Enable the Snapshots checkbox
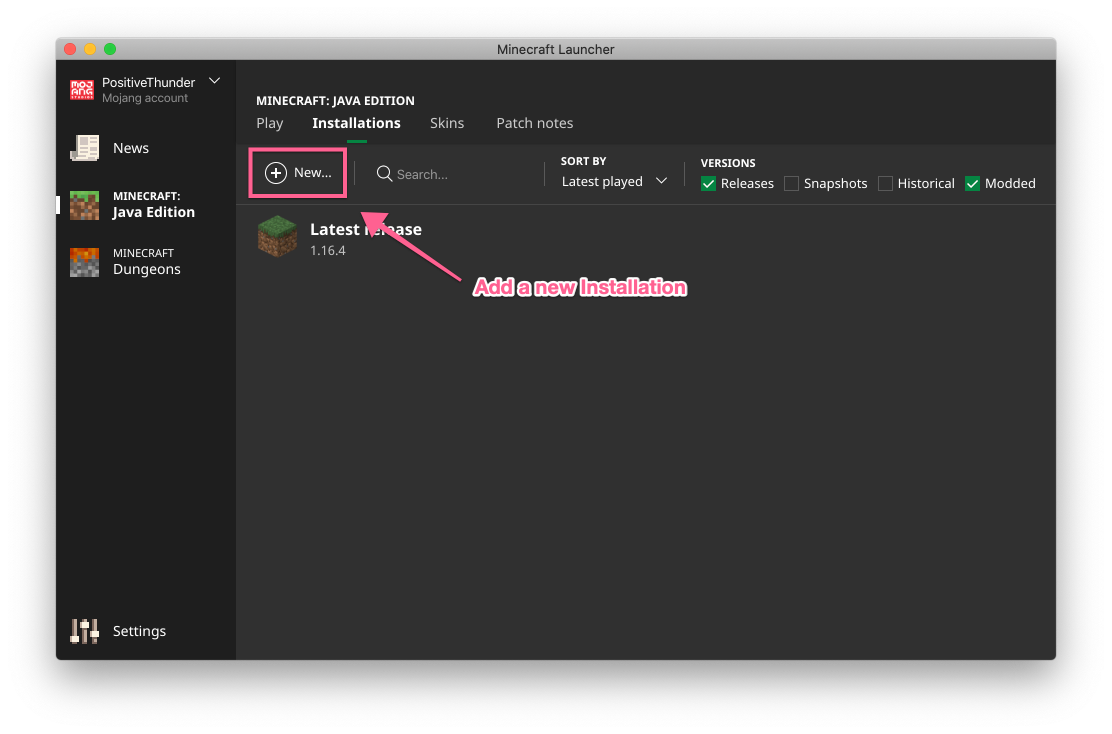The width and height of the screenshot is (1112, 734). click(x=791, y=184)
